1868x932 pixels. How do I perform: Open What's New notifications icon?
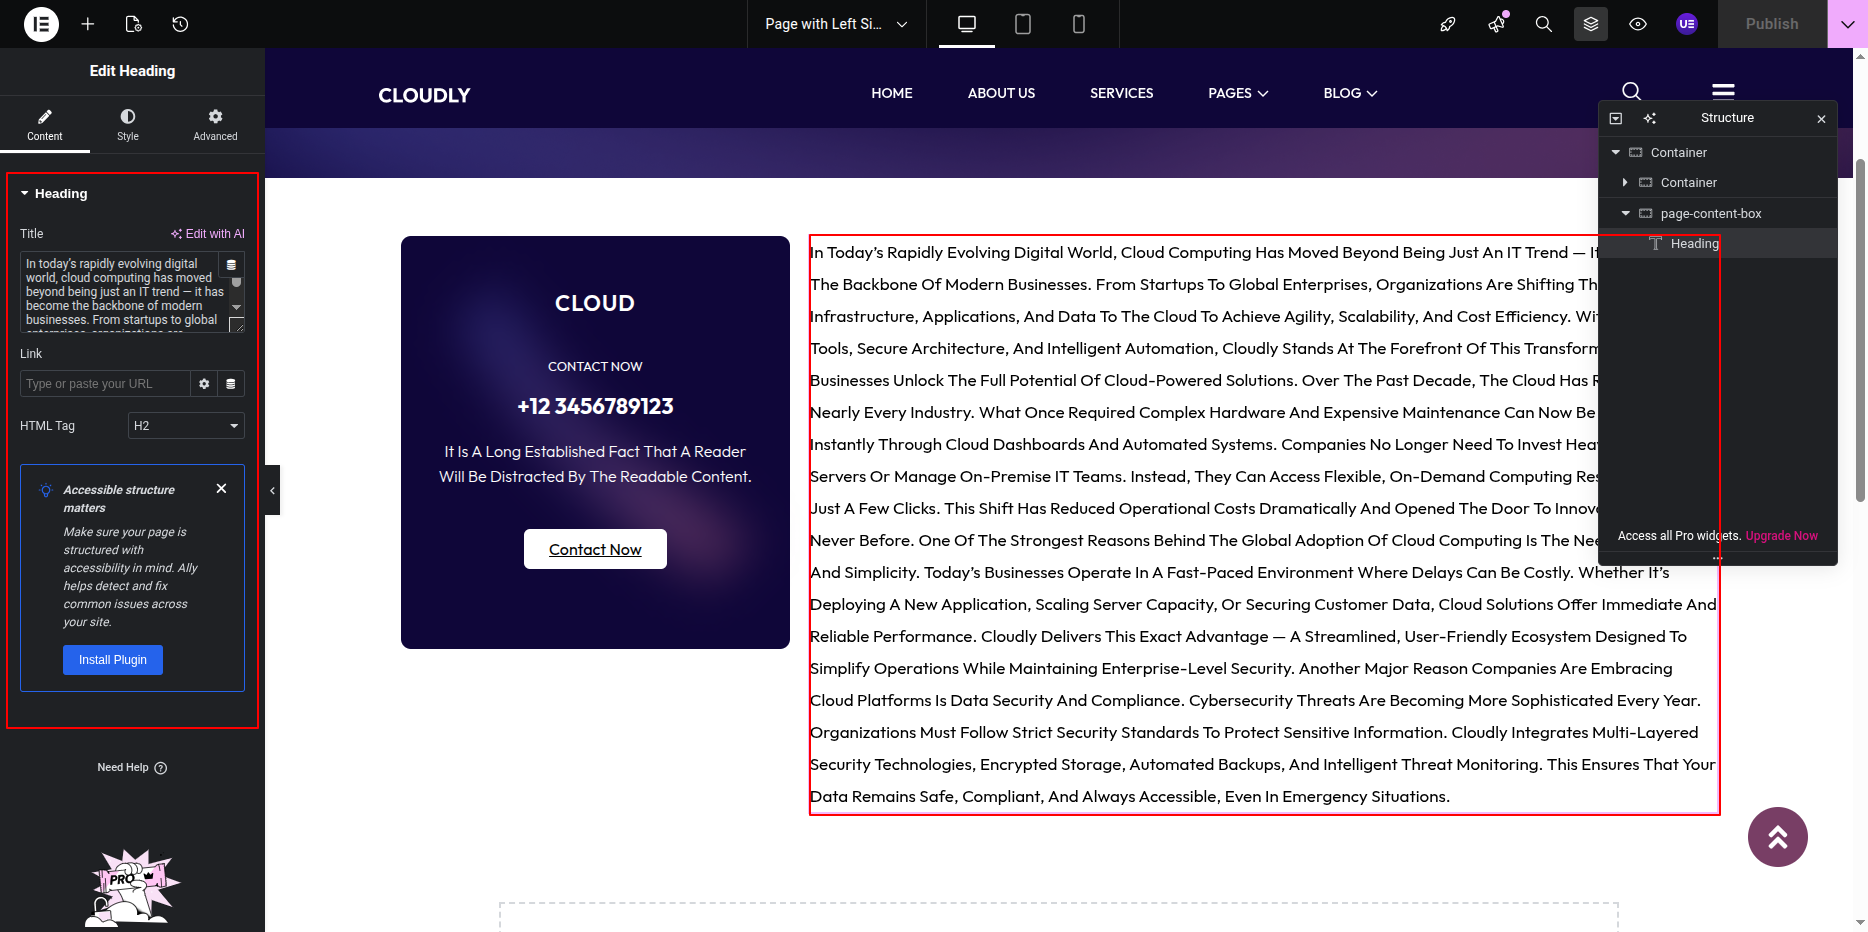[1496, 24]
